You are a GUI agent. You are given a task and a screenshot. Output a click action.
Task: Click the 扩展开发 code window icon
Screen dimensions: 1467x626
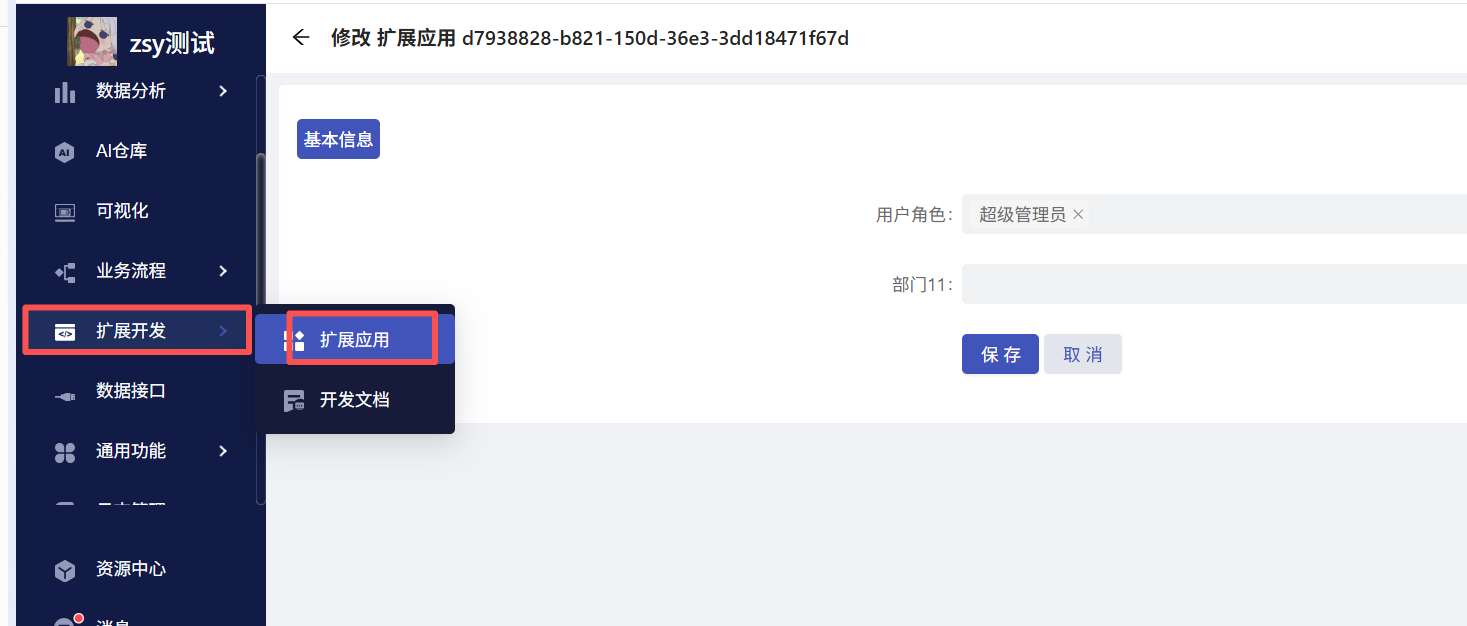(65, 332)
